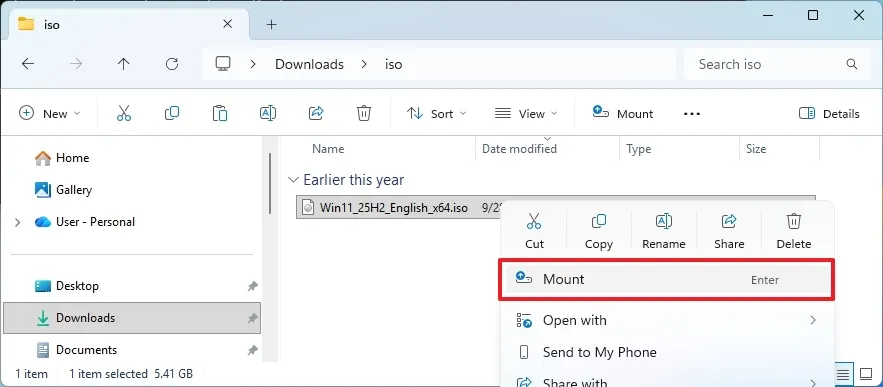This screenshot has height=387, width=883.
Task: Sort by the Type column header
Action: coord(639,149)
